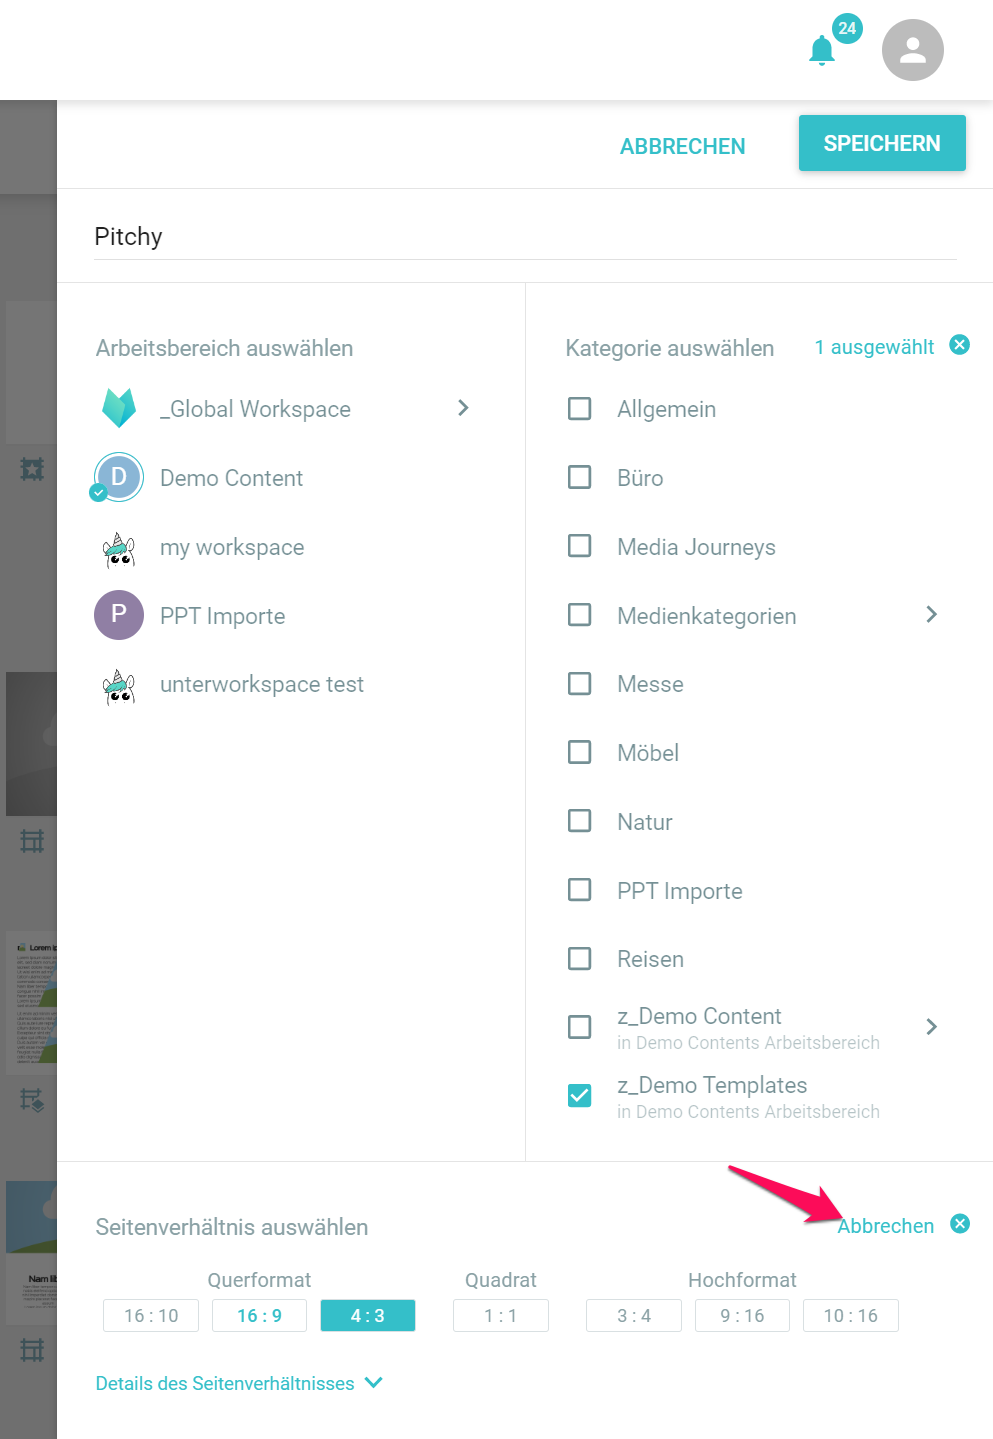993x1439 pixels.
Task: Choose the 9:16 portrait ratio
Action: (742, 1316)
